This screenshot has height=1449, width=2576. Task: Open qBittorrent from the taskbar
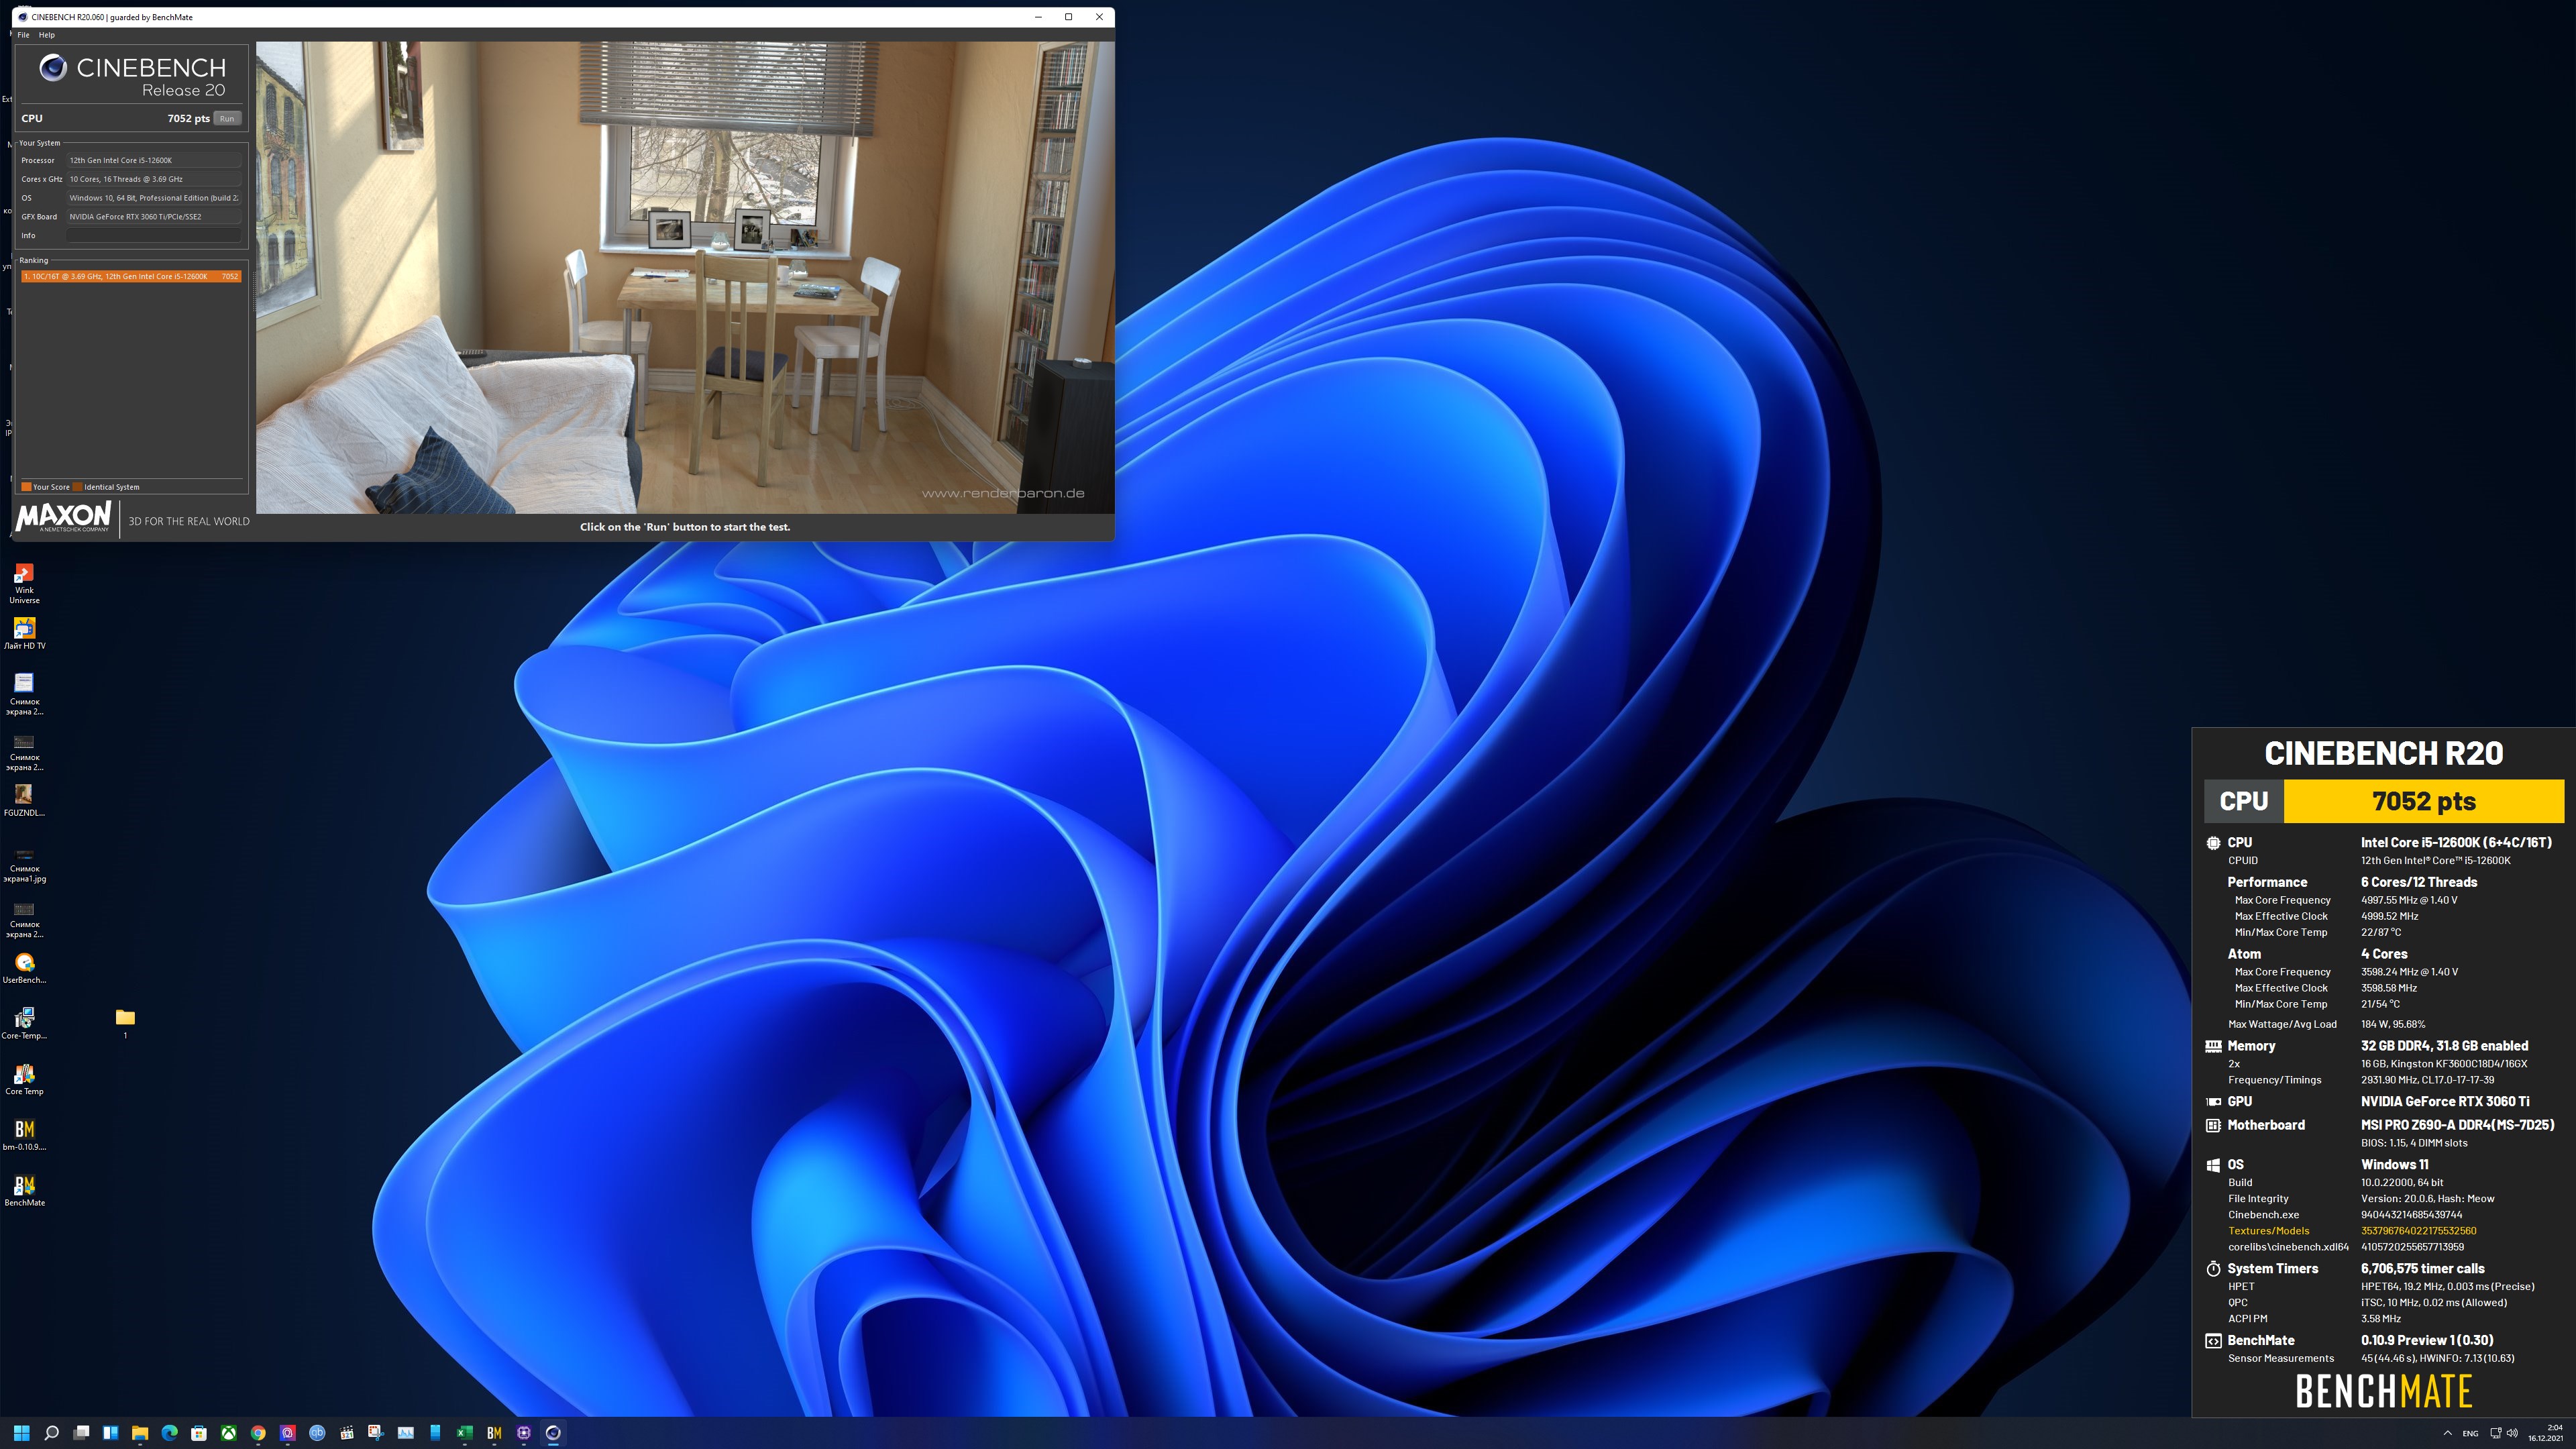(x=317, y=1433)
